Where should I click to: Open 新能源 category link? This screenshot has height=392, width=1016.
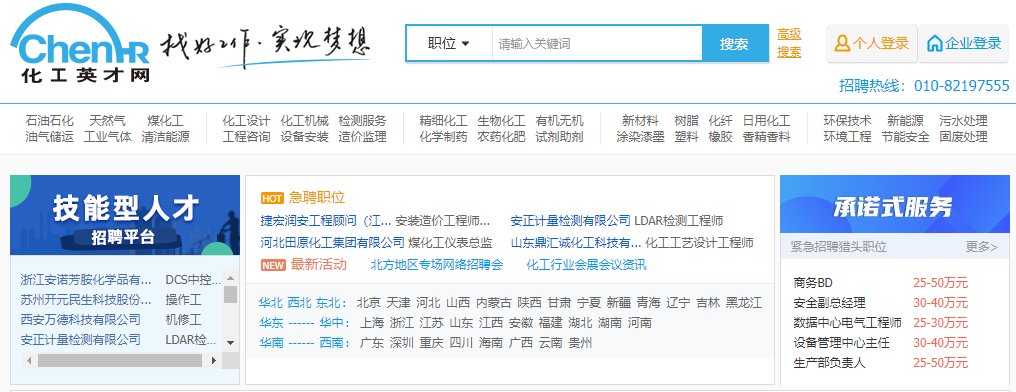906,121
